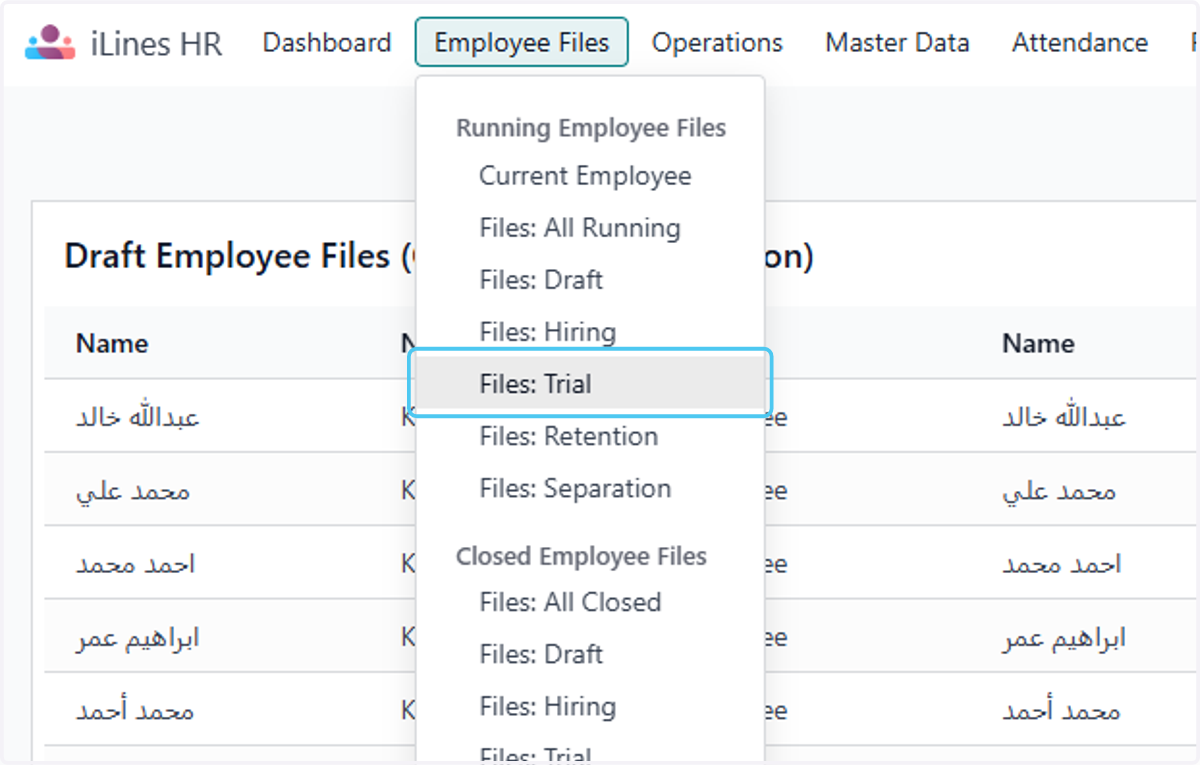Open Files: Draft under Running Employee Files
The image size is (1200, 765).
click(x=541, y=280)
